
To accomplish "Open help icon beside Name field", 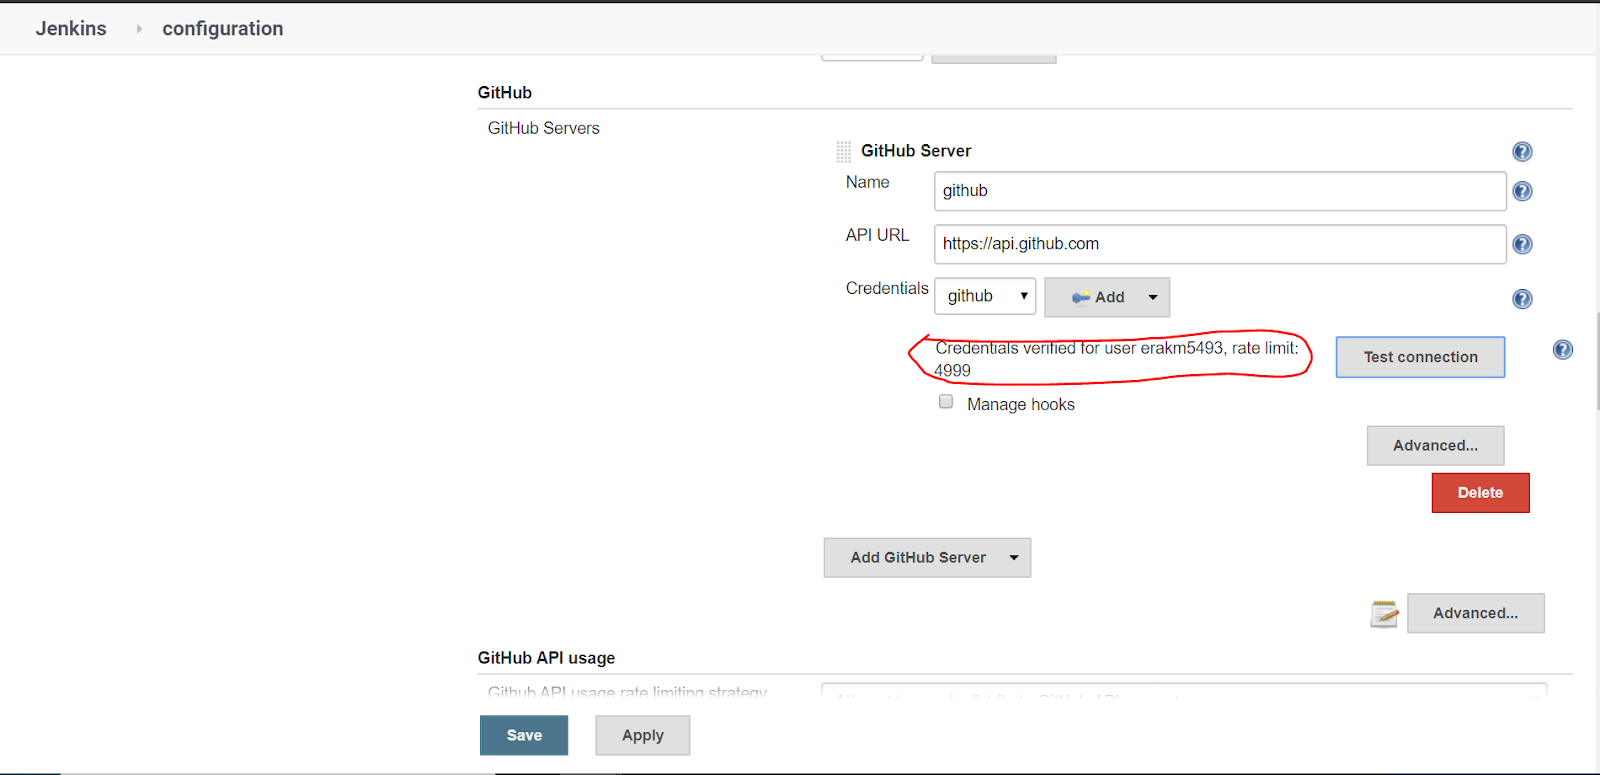I will 1522,191.
